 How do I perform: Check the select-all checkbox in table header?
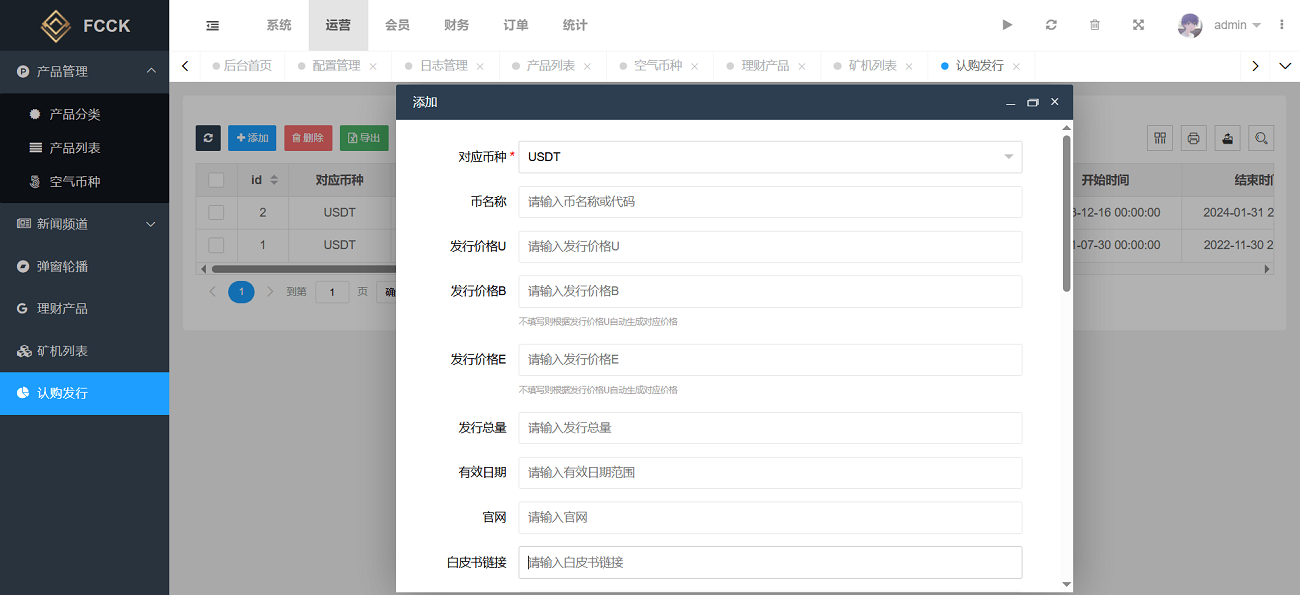[x=216, y=180]
